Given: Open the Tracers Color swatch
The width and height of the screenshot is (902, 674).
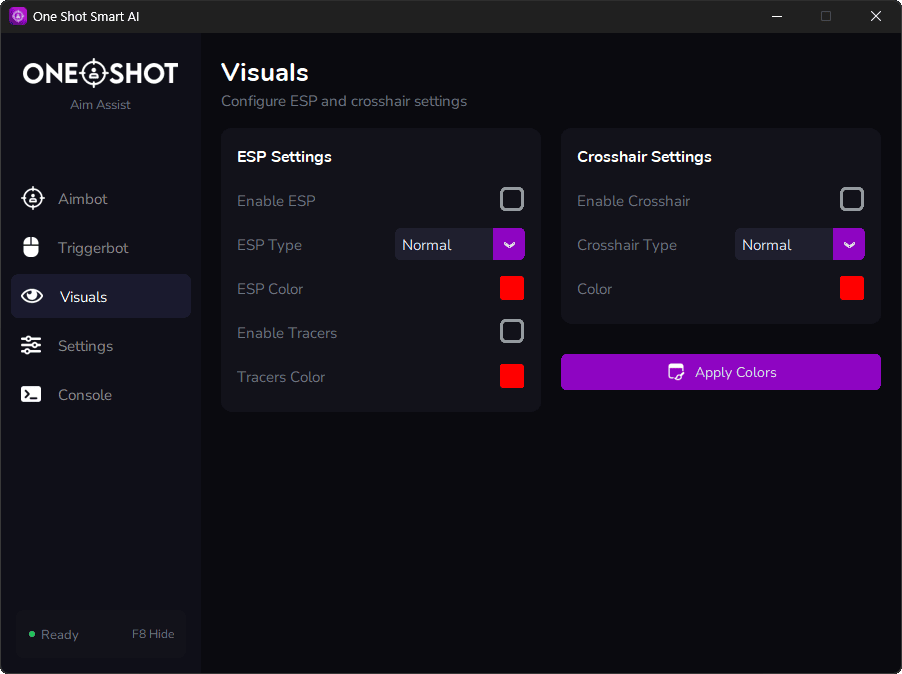Looking at the screenshot, I should point(512,376).
